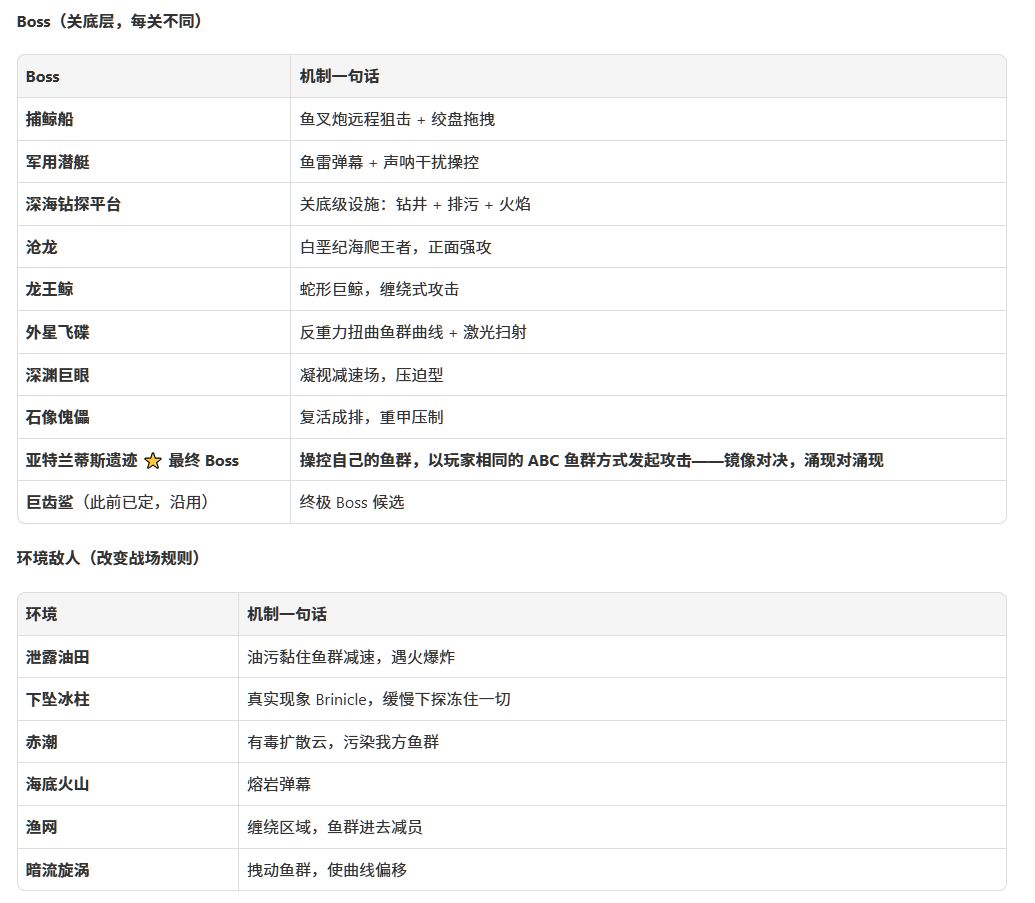Viewport: 1035px width, 903px height.
Task: Click the 环境敌人（改变战场规则）heading
Action: (108, 558)
